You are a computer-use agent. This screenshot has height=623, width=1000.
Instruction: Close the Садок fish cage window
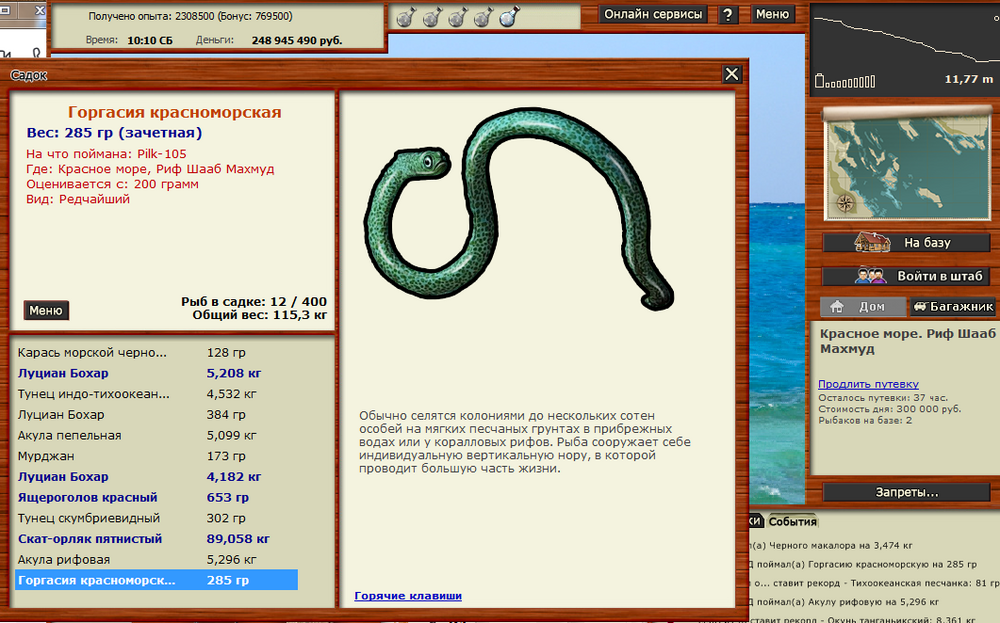pyautogui.click(x=732, y=75)
